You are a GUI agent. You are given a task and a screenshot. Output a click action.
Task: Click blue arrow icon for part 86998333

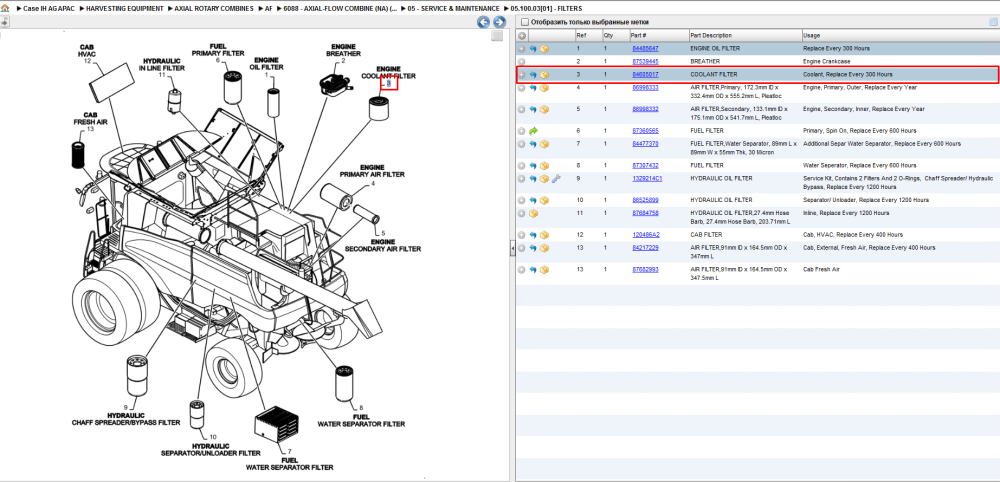533,88
